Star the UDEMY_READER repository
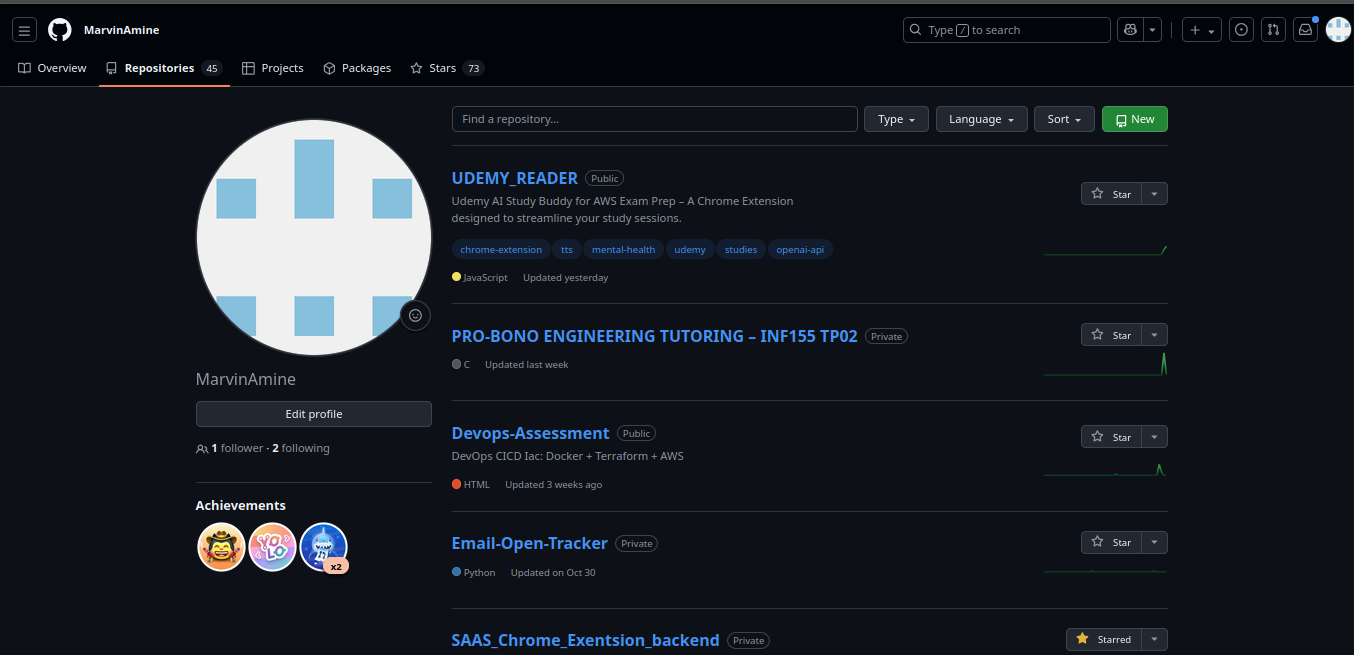Viewport: 1354px width, 655px height. pyautogui.click(x=1113, y=193)
